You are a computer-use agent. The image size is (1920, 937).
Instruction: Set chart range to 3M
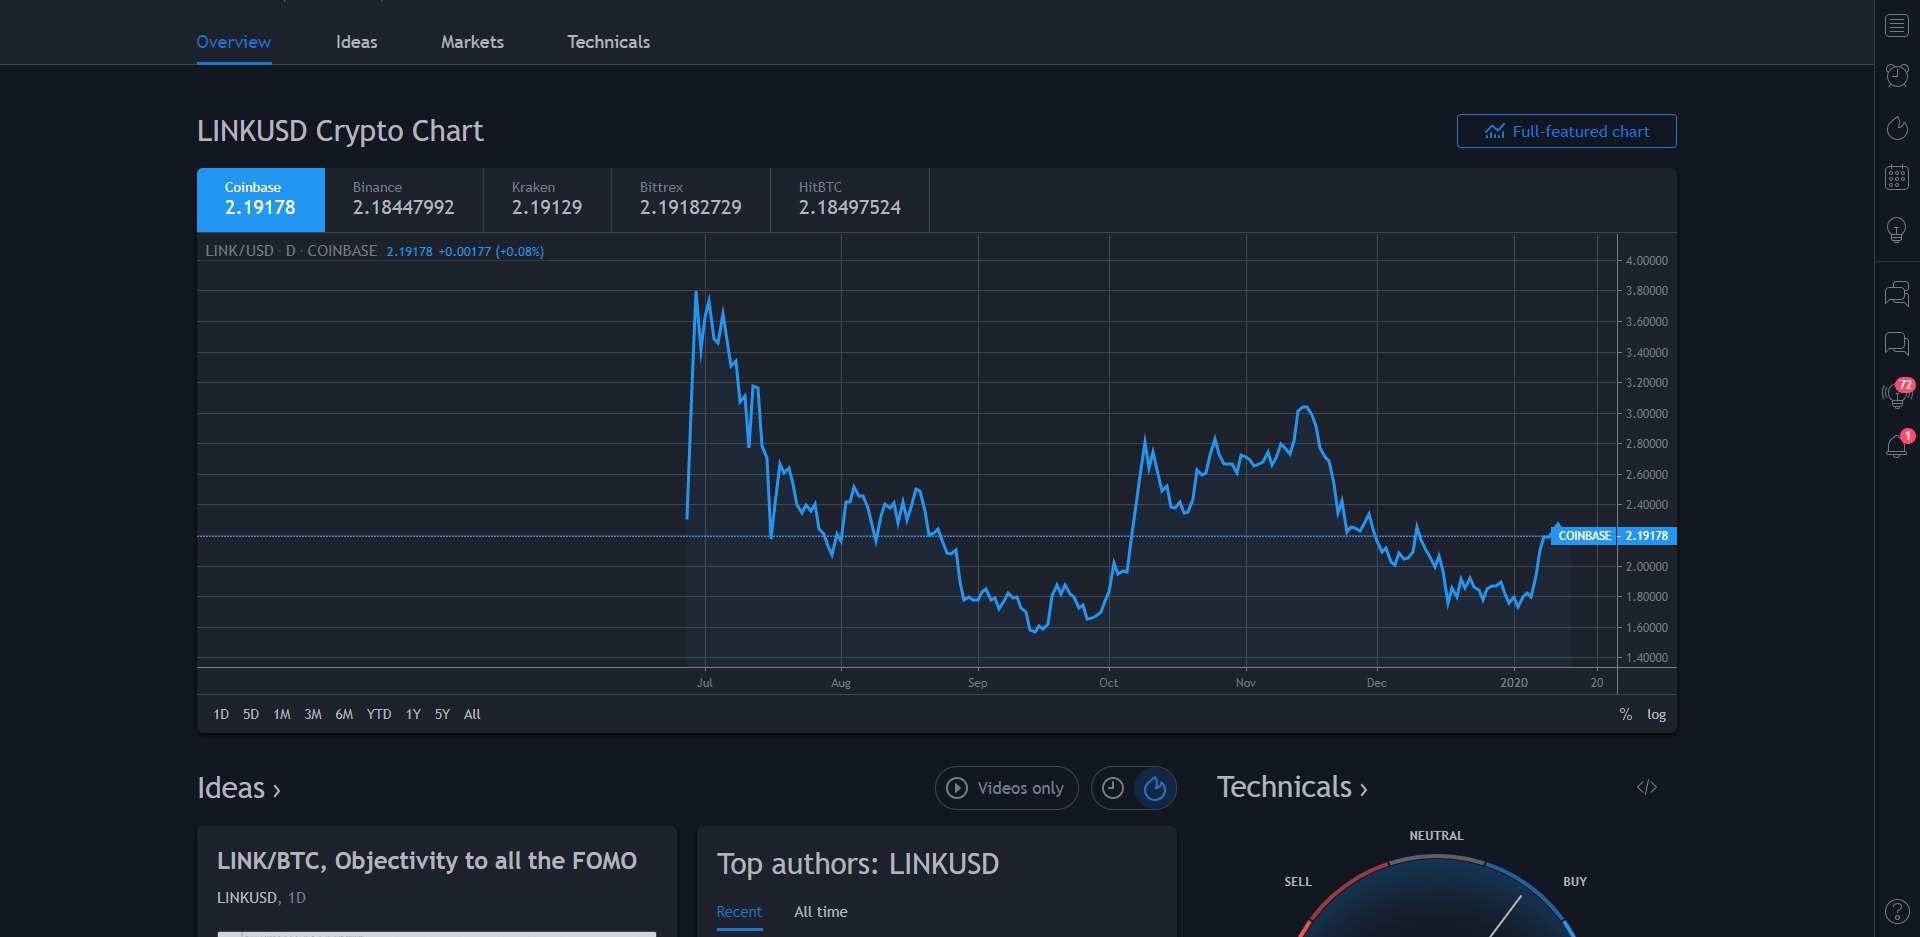point(313,714)
